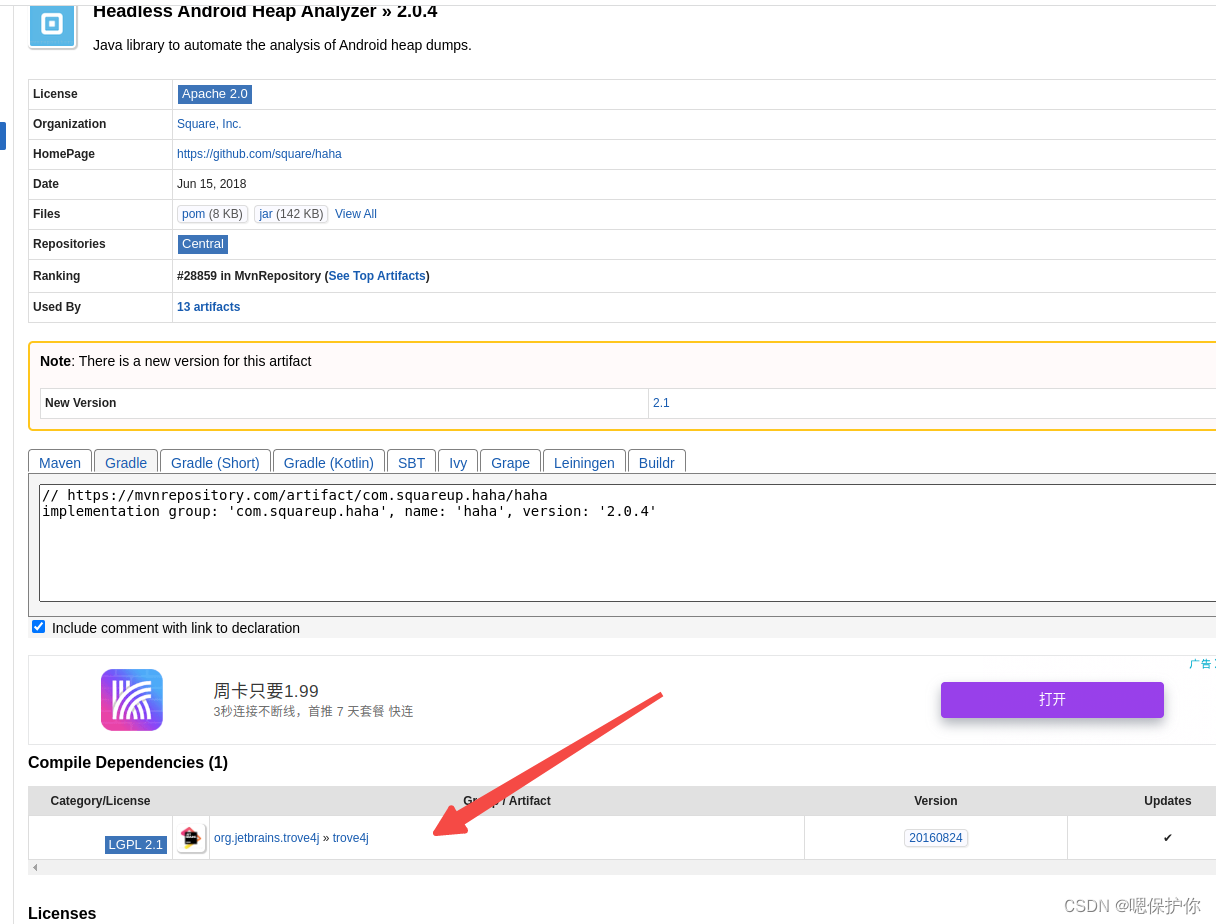This screenshot has height=924, width=1216.
Task: Click the trove4j version 20160824 link
Action: click(935, 837)
